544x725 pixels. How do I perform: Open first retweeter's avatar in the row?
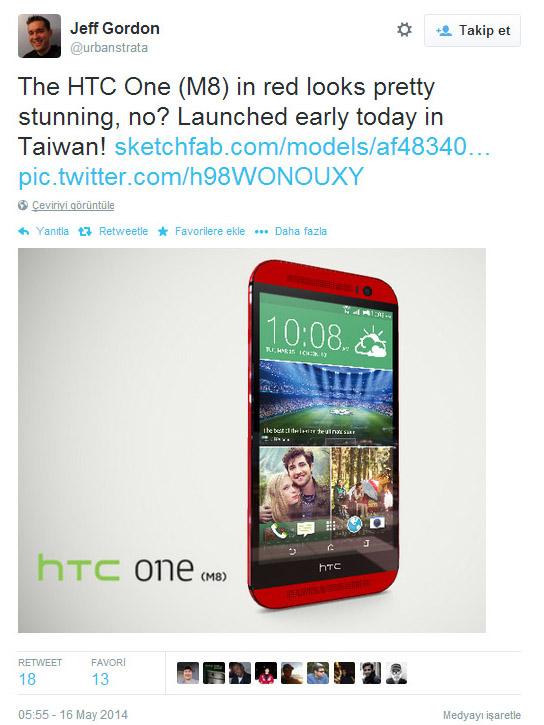188,673
